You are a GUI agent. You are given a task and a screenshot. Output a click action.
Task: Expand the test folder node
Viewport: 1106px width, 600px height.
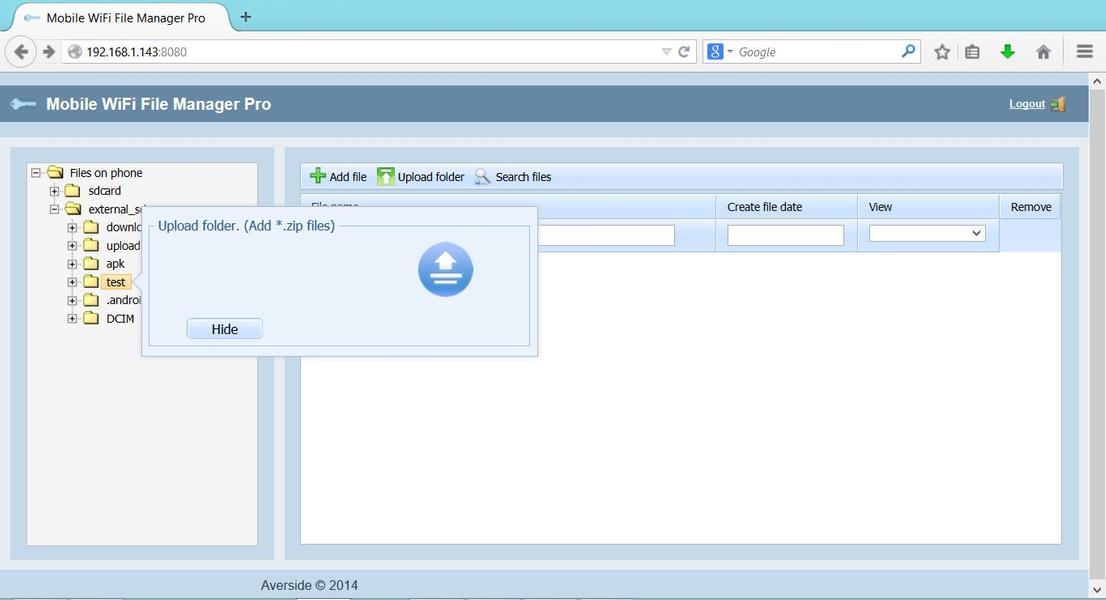pyautogui.click(x=72, y=282)
